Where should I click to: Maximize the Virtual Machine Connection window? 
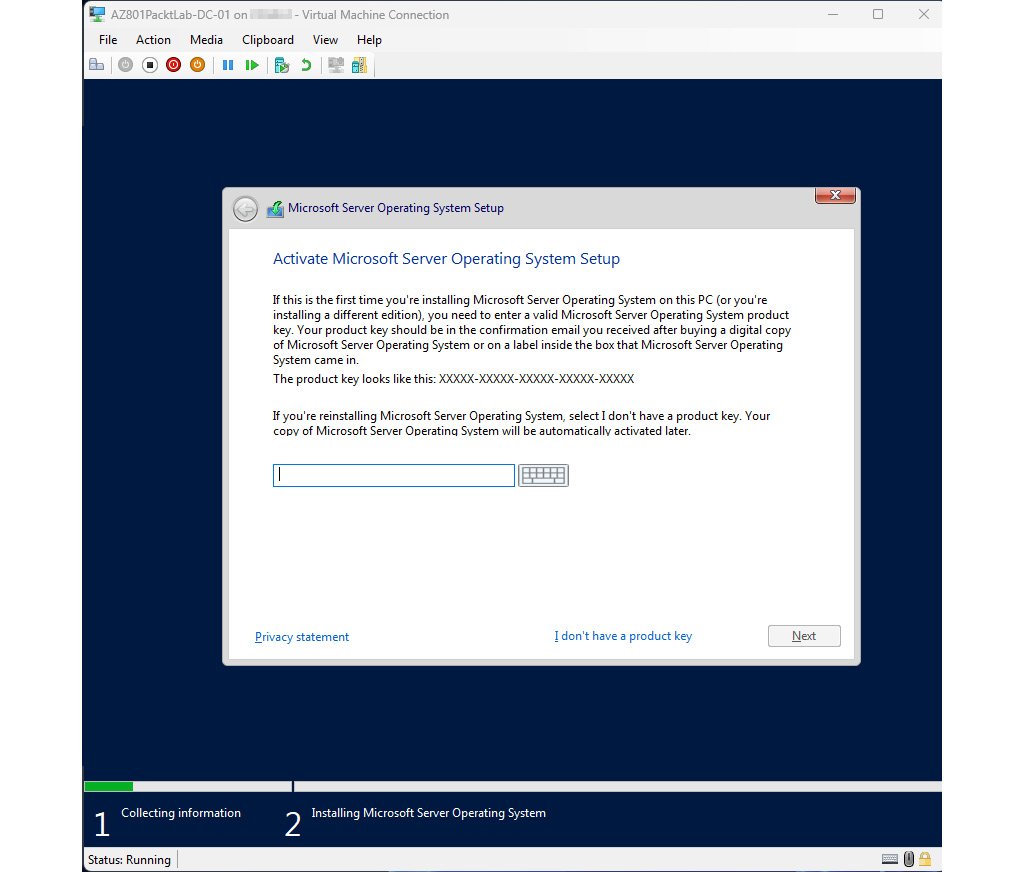click(x=878, y=14)
